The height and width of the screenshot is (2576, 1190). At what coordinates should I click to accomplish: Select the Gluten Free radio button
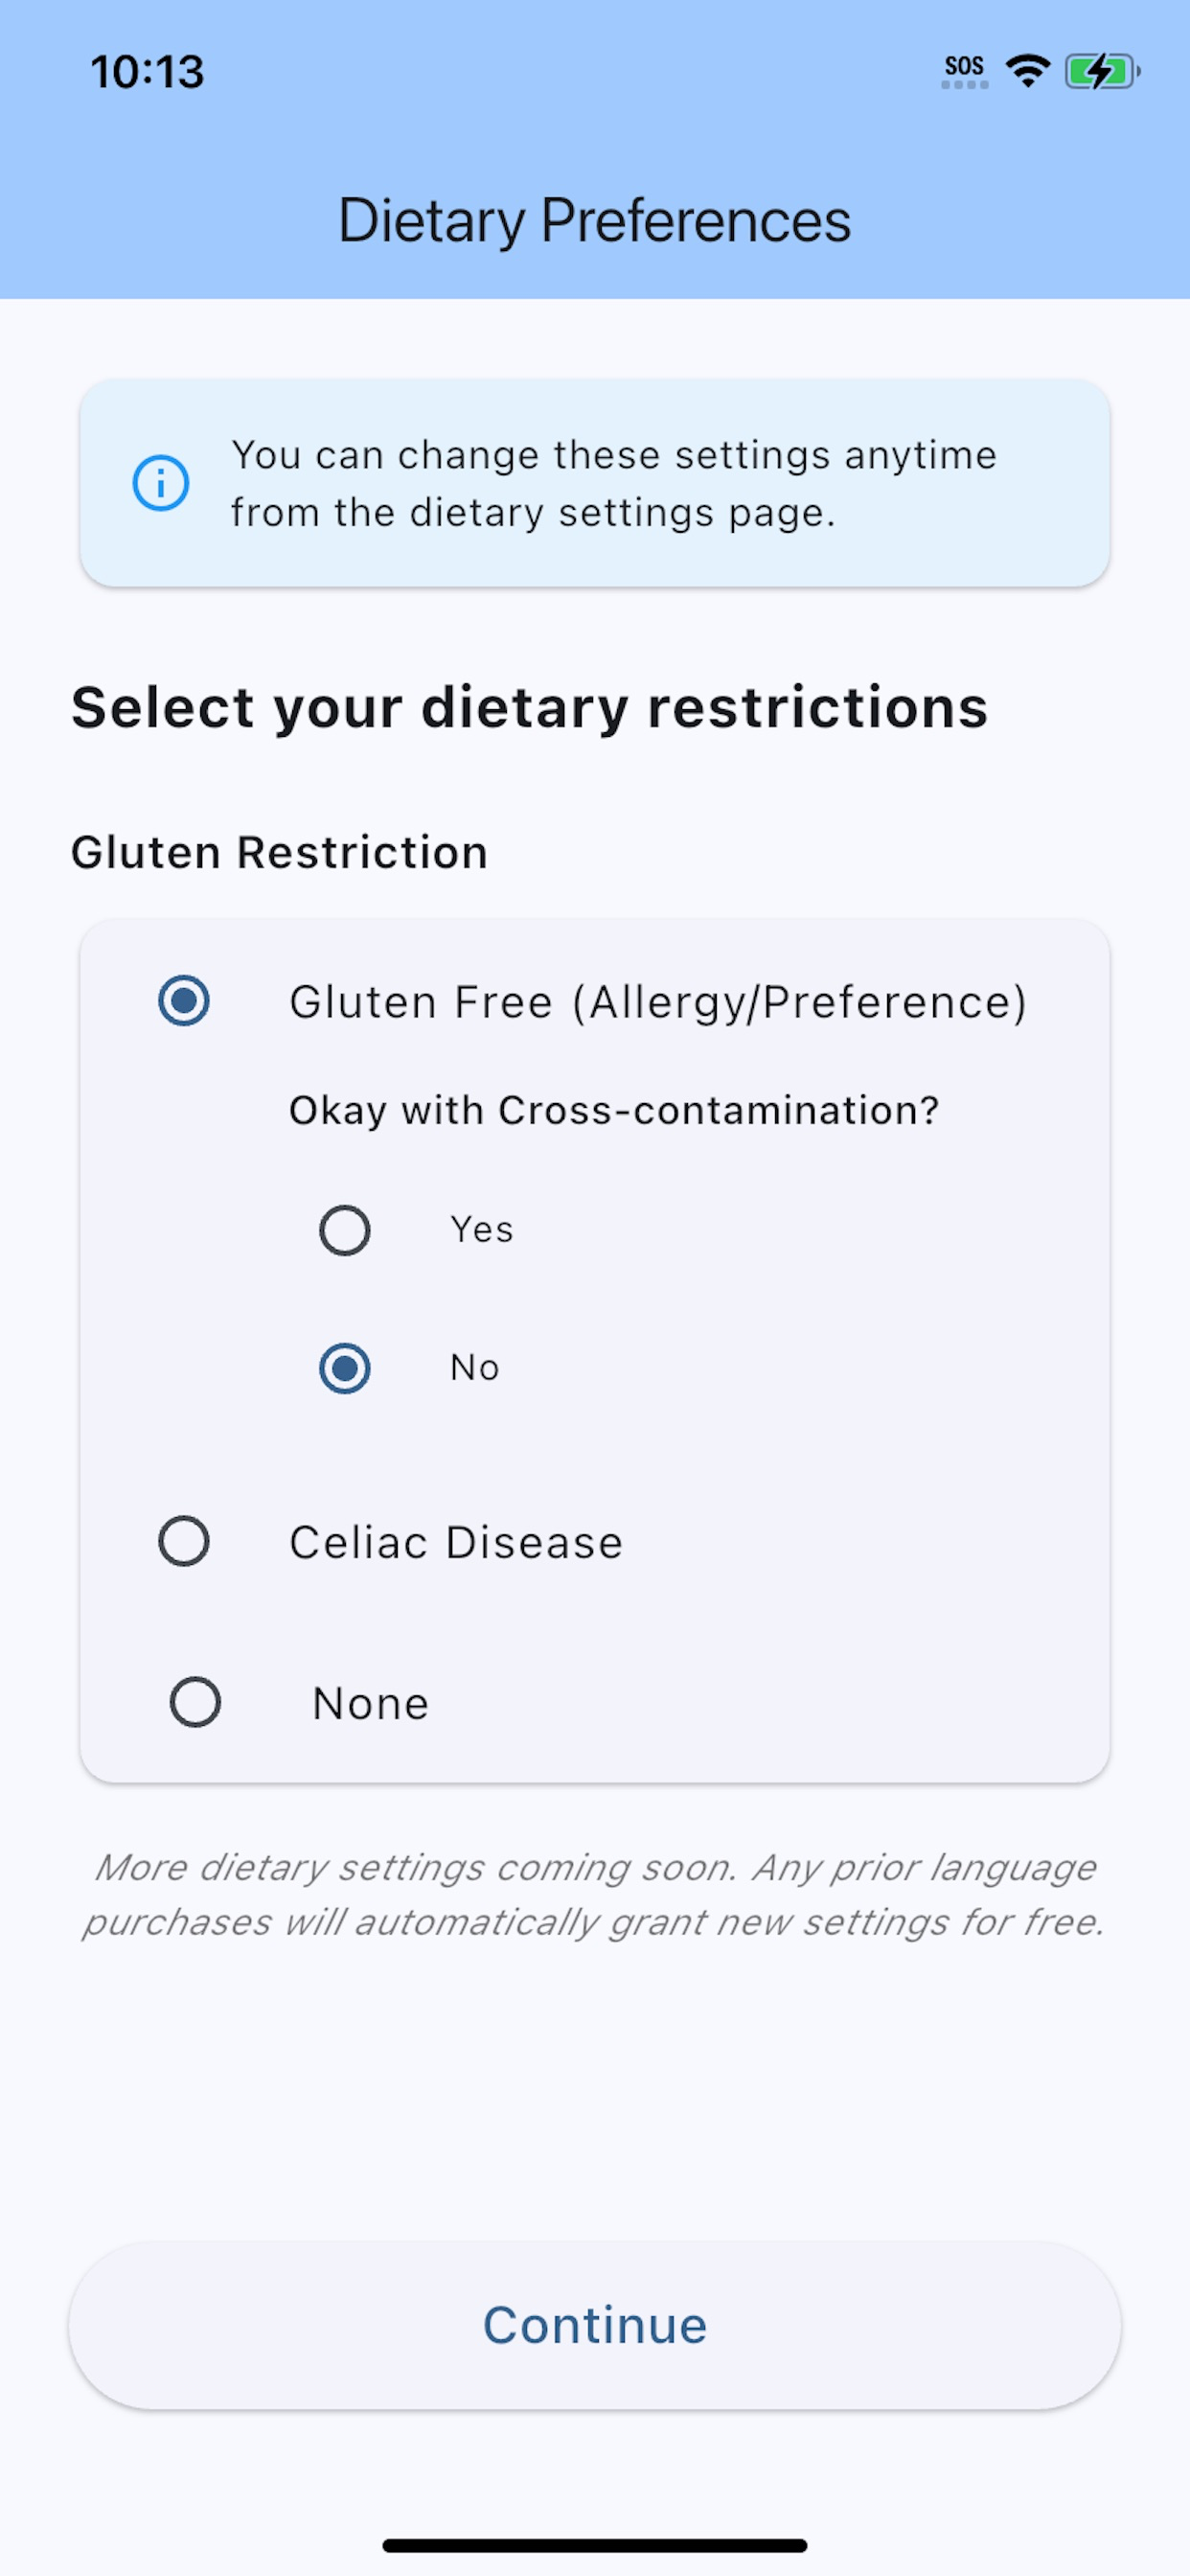[x=184, y=1001]
